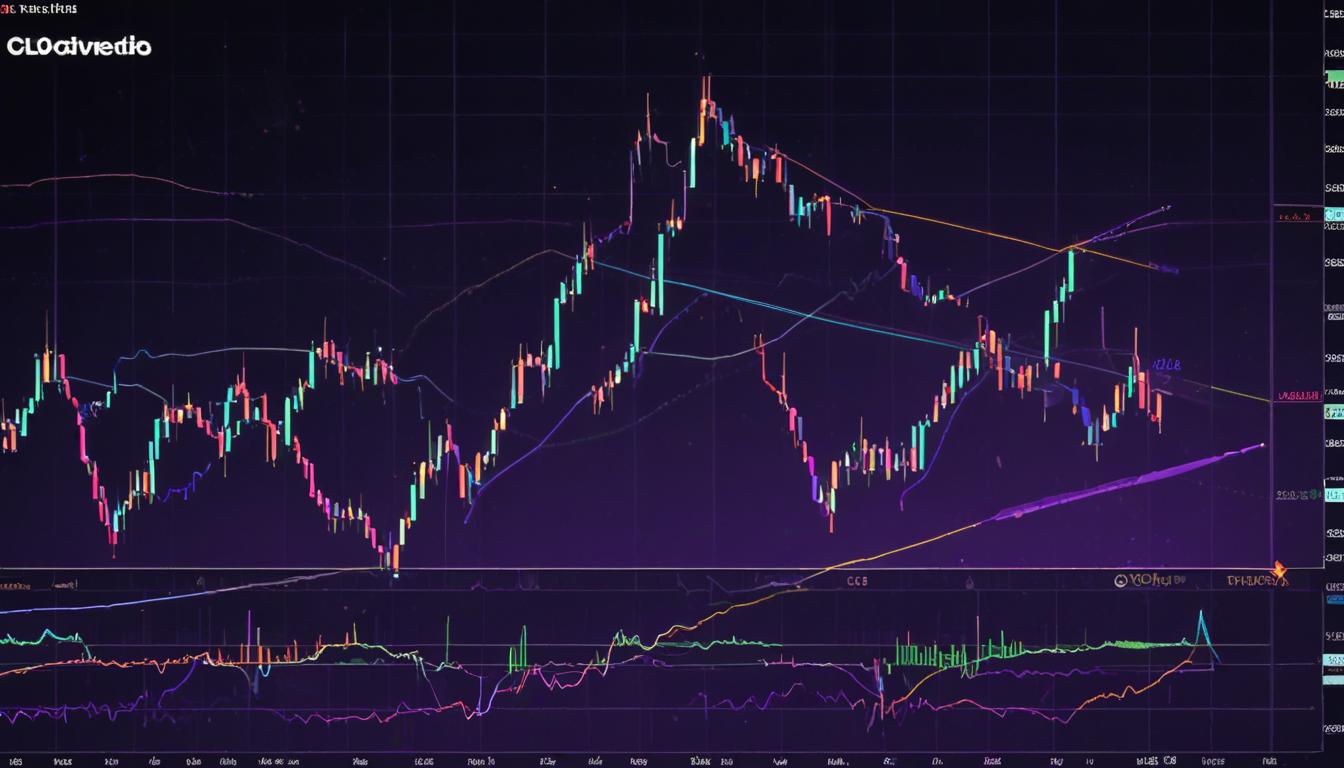Click the CLOadviedo logo top-left
Screen dimensions: 1344x768
tap(80, 46)
